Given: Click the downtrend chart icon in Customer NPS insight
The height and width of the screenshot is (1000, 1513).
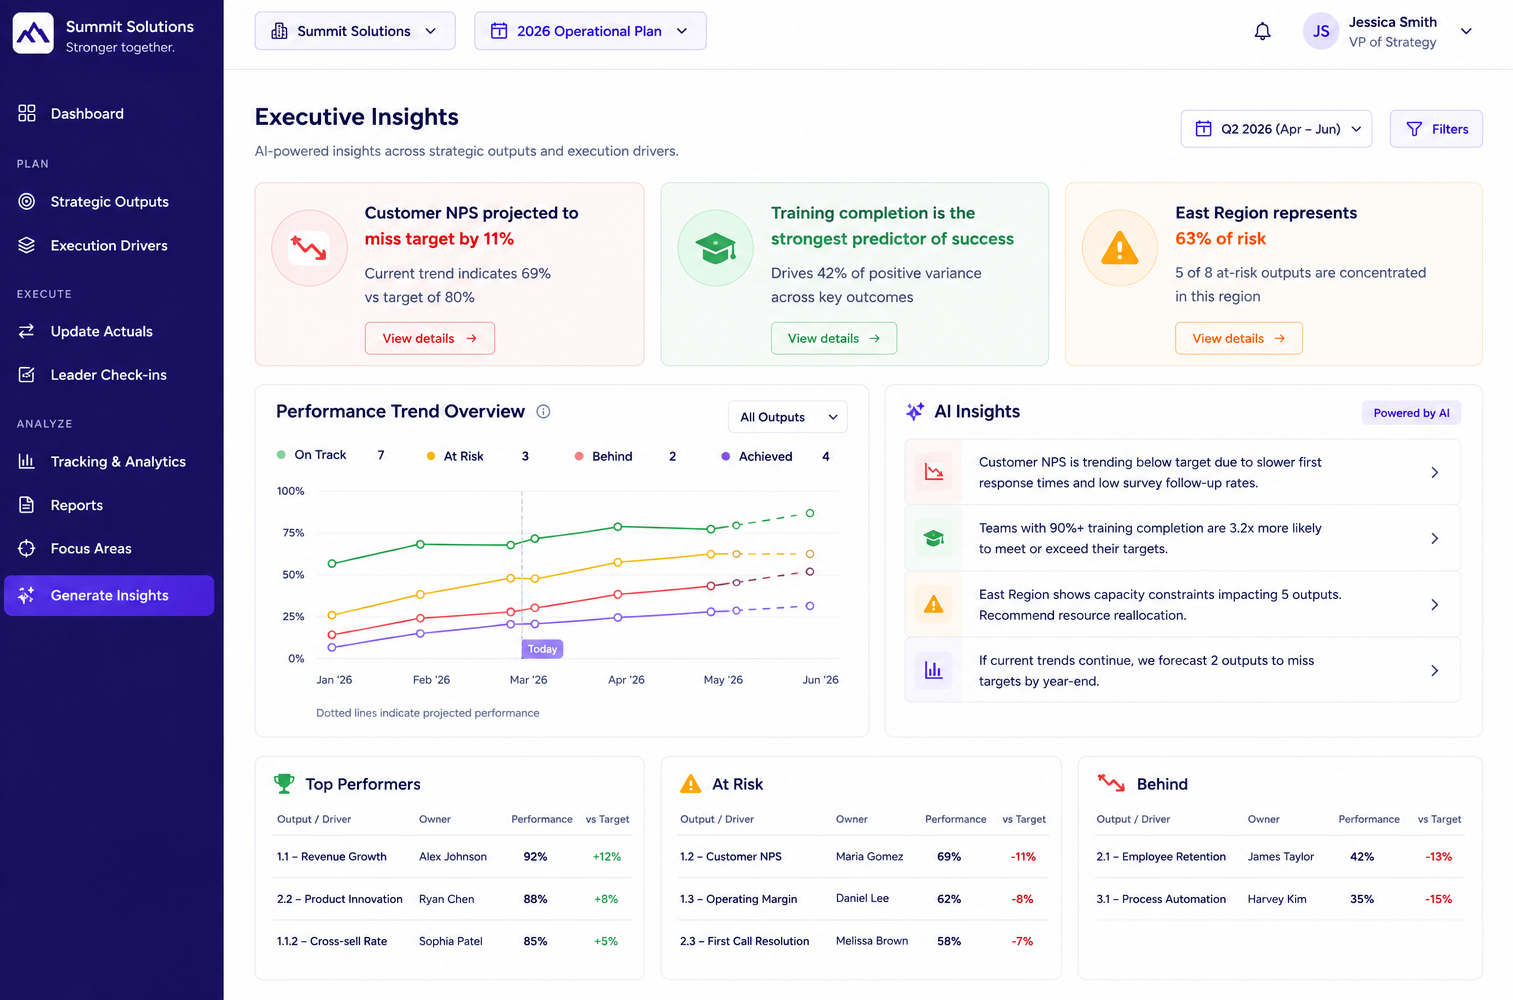Looking at the screenshot, I should coord(934,472).
